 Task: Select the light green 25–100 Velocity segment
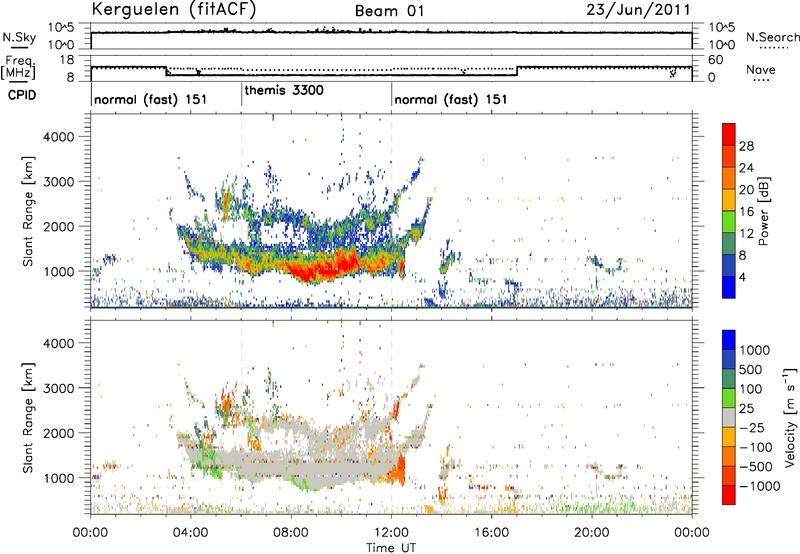(x=729, y=398)
